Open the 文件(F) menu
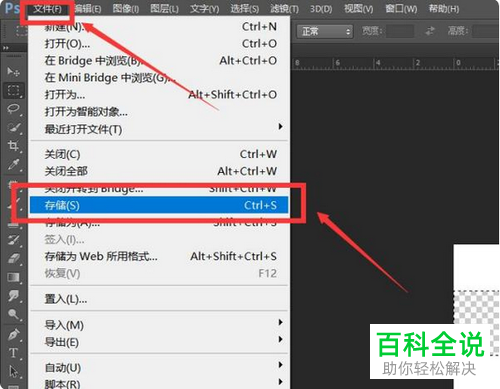This screenshot has width=500, height=389. point(47,9)
